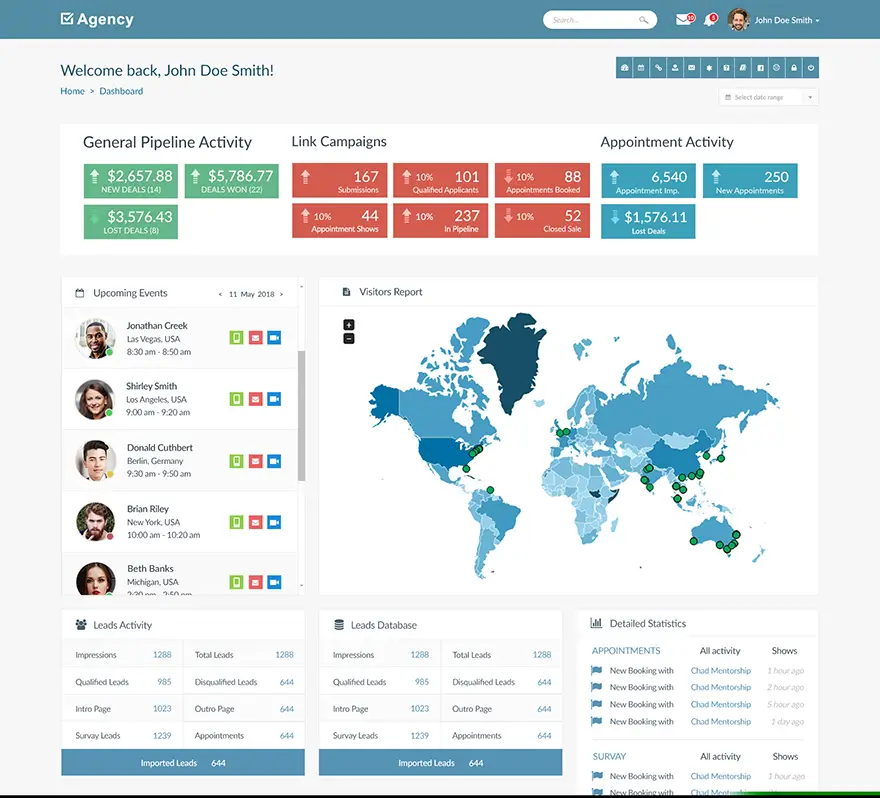Go to next date in Upcoming Events

[282, 295]
